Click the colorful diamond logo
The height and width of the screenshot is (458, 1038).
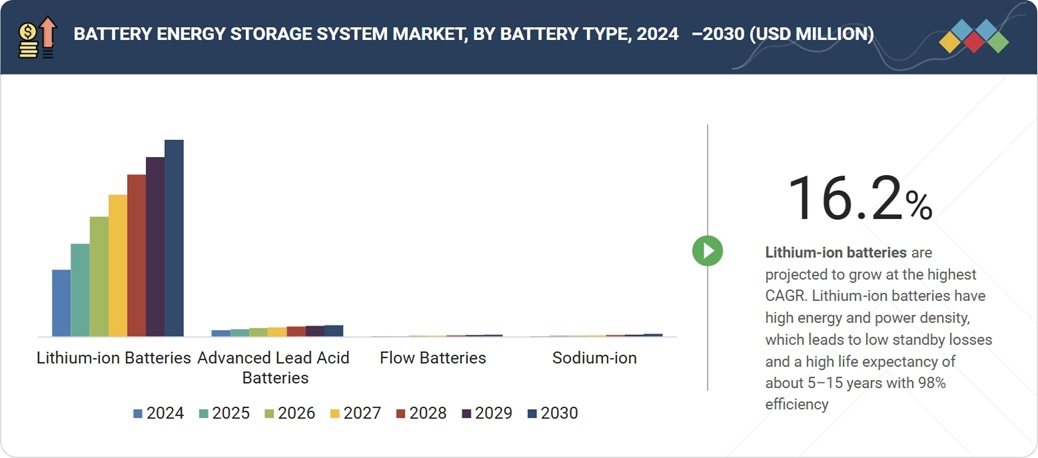click(x=975, y=36)
